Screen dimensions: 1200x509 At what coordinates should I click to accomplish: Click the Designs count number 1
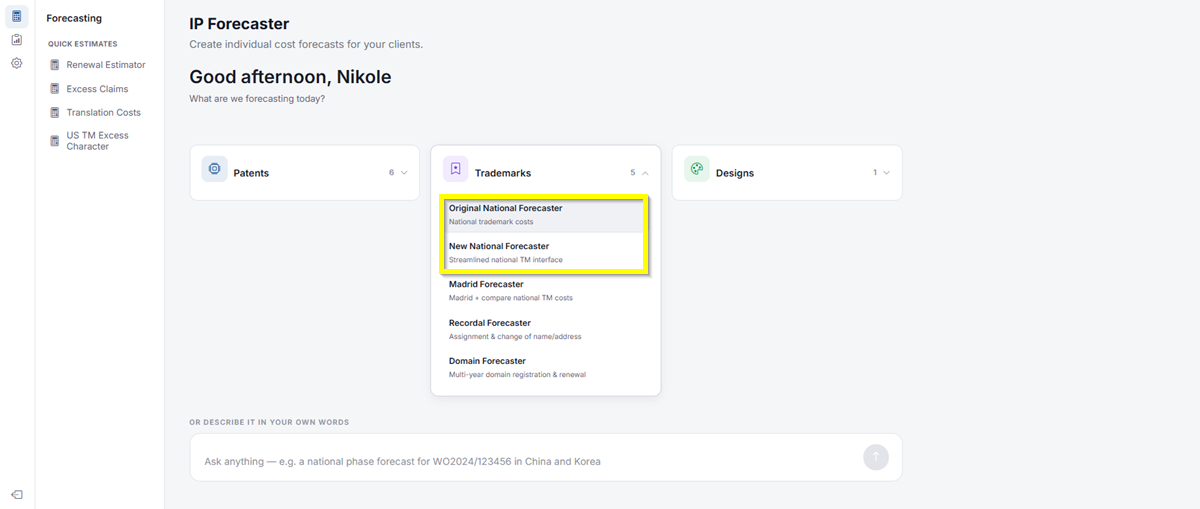point(875,173)
